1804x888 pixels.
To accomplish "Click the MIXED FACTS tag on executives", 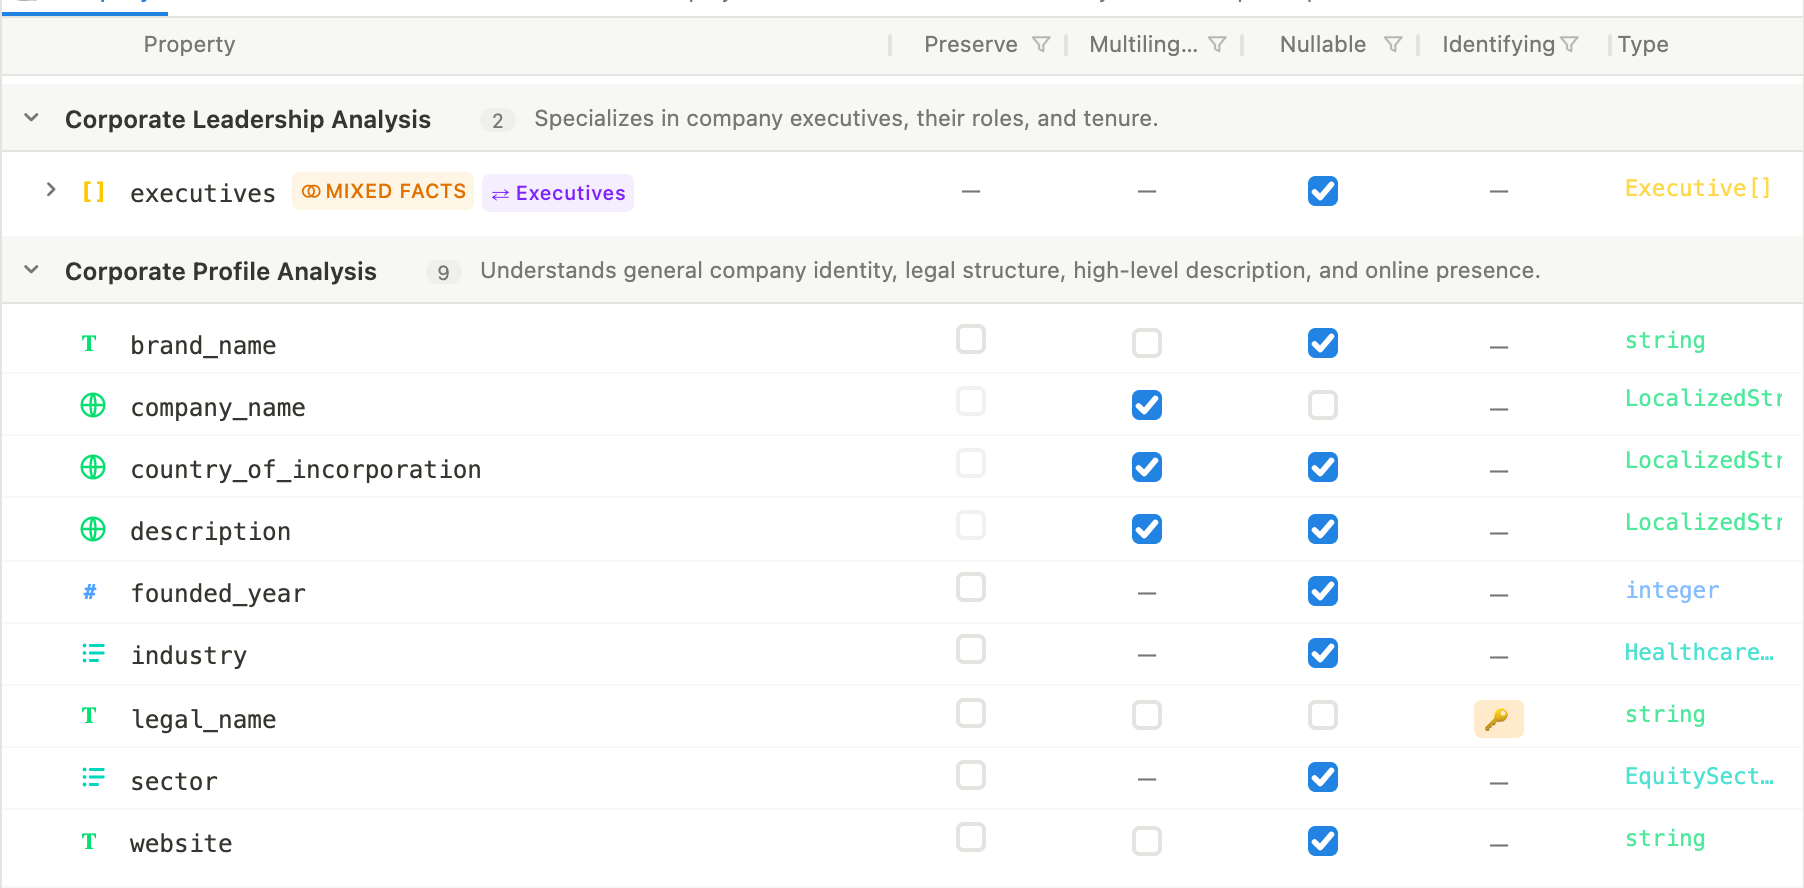I will pos(383,191).
